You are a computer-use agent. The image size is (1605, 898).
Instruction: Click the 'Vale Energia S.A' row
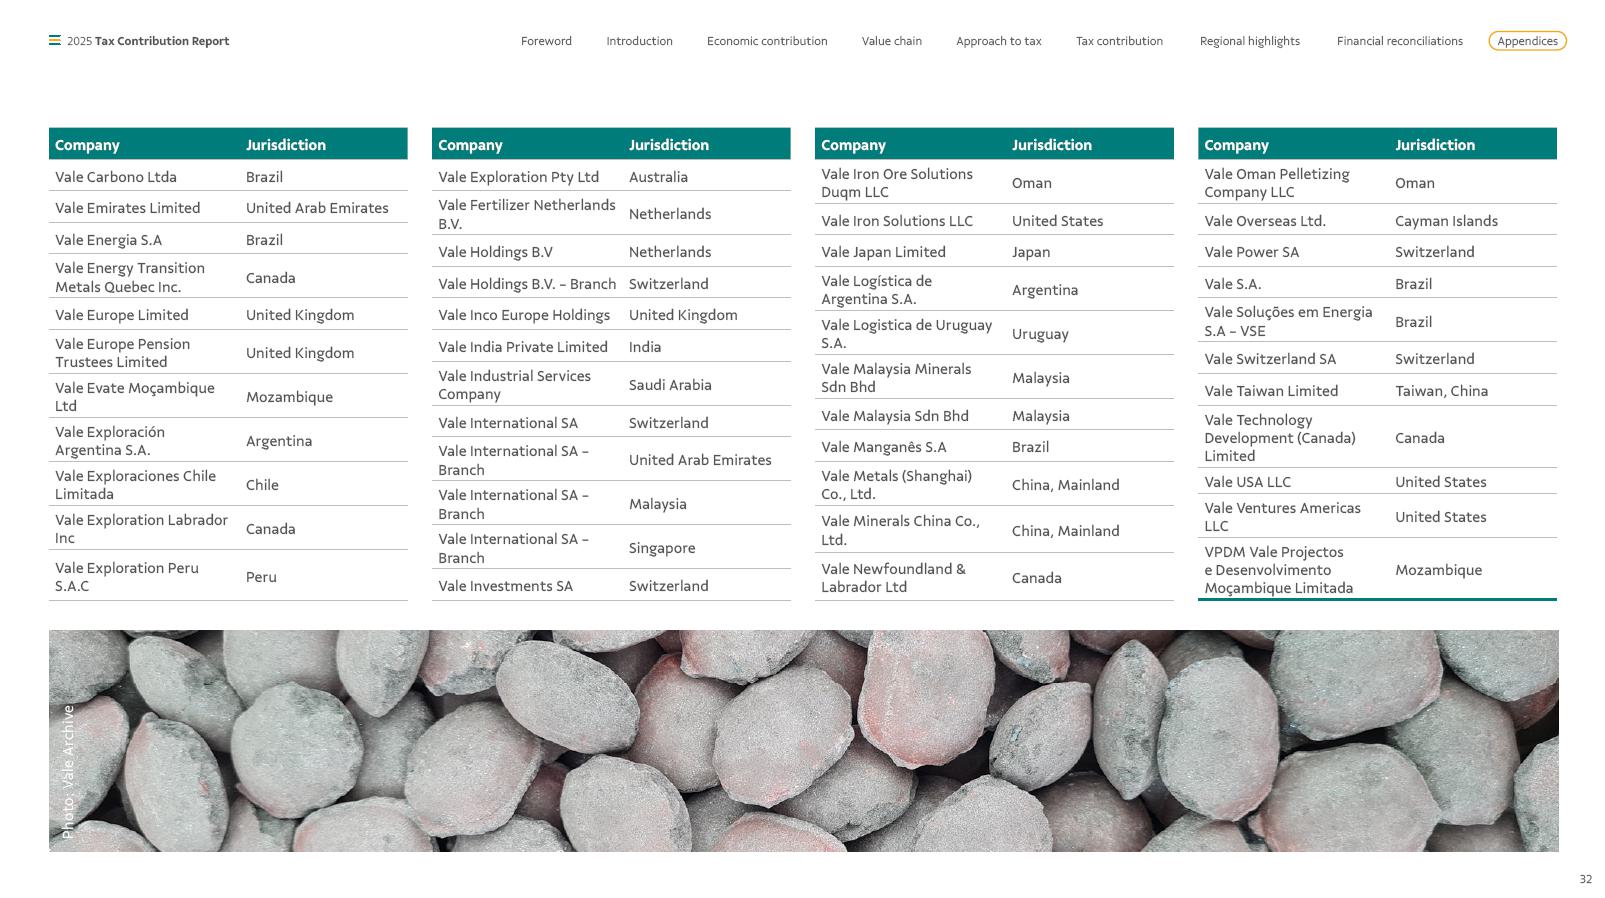point(228,240)
